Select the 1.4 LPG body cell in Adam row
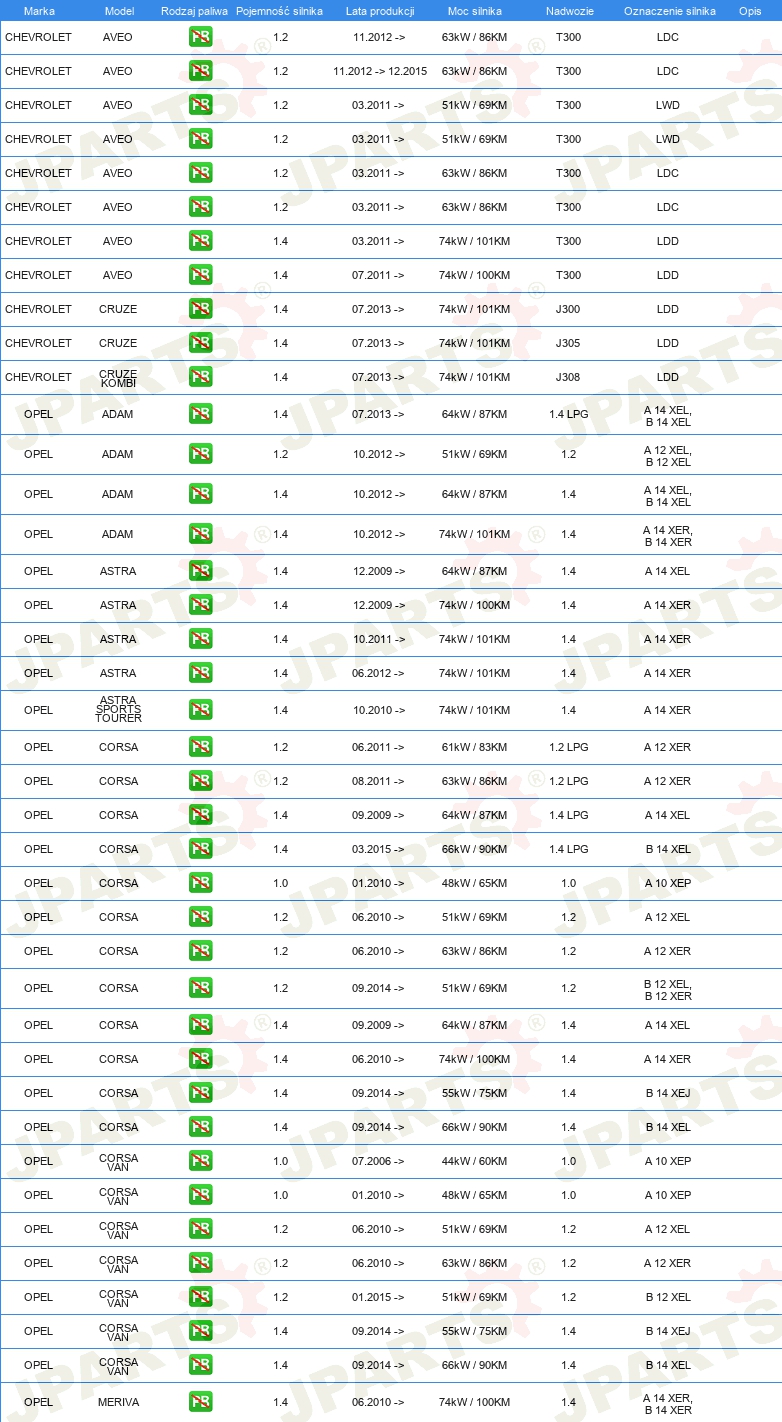Screen dimensions: 782x1422 (x=568, y=414)
